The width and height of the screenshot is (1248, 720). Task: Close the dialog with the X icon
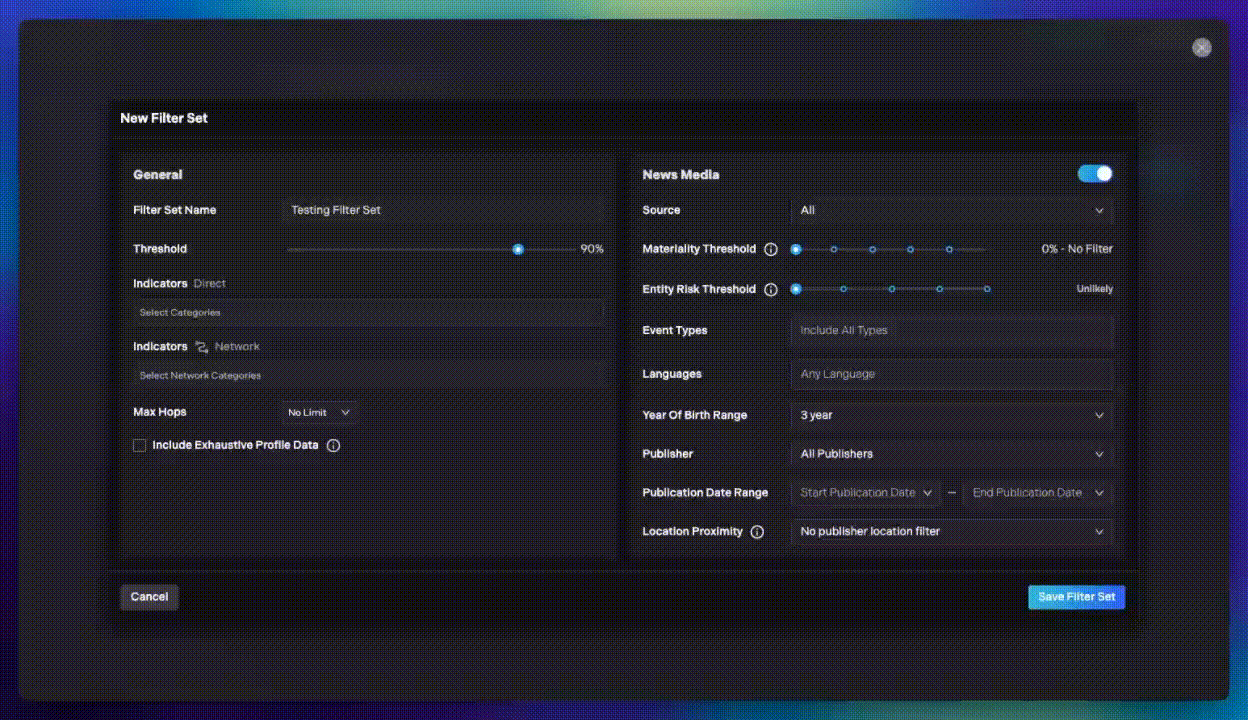coord(1202,48)
